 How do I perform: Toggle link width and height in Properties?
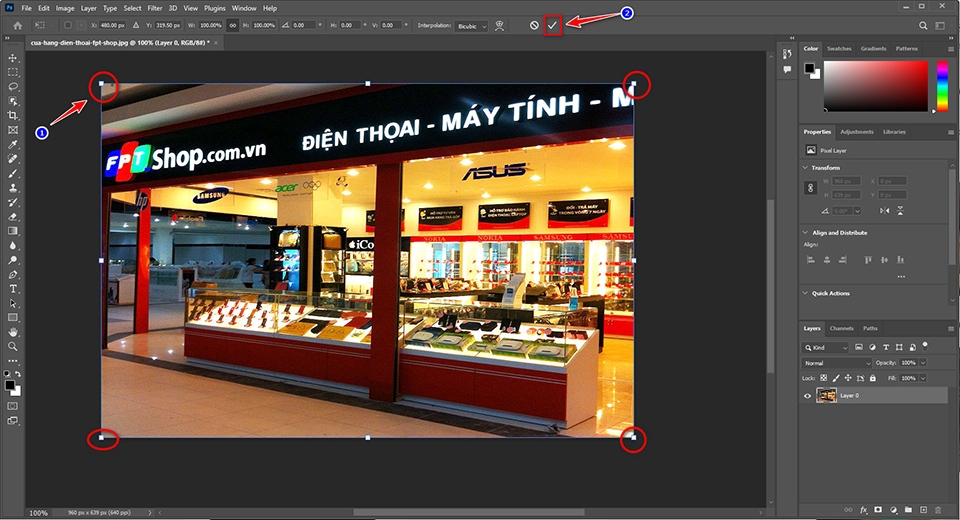[811, 188]
